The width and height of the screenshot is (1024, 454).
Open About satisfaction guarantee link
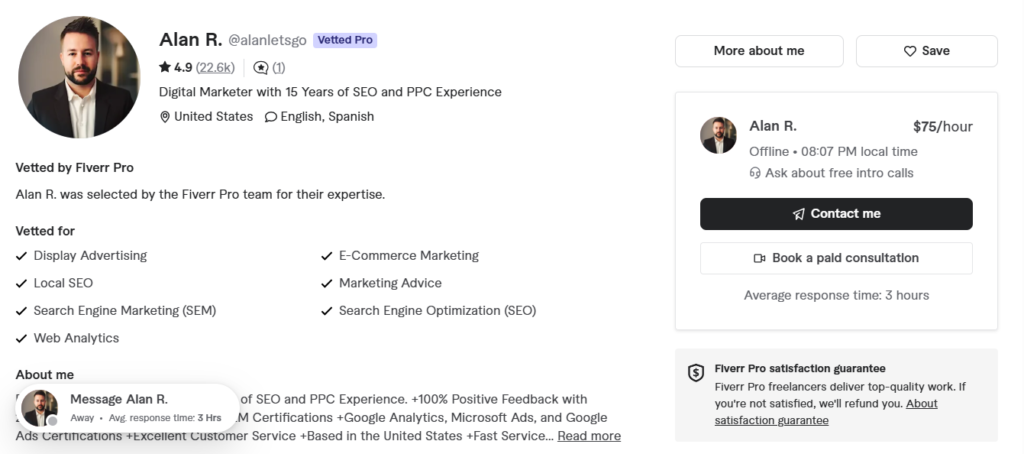point(826,412)
